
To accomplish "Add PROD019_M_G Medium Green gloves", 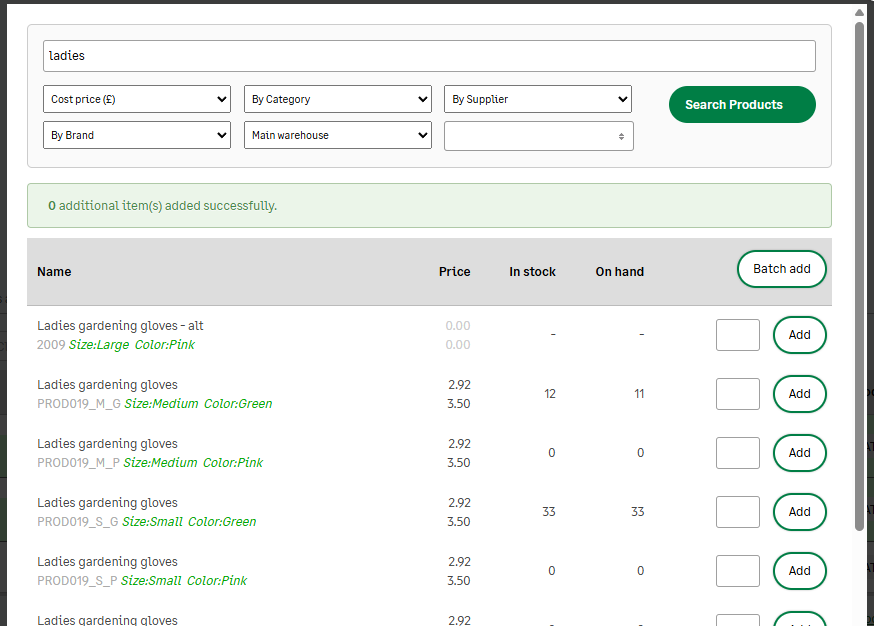I will [799, 394].
